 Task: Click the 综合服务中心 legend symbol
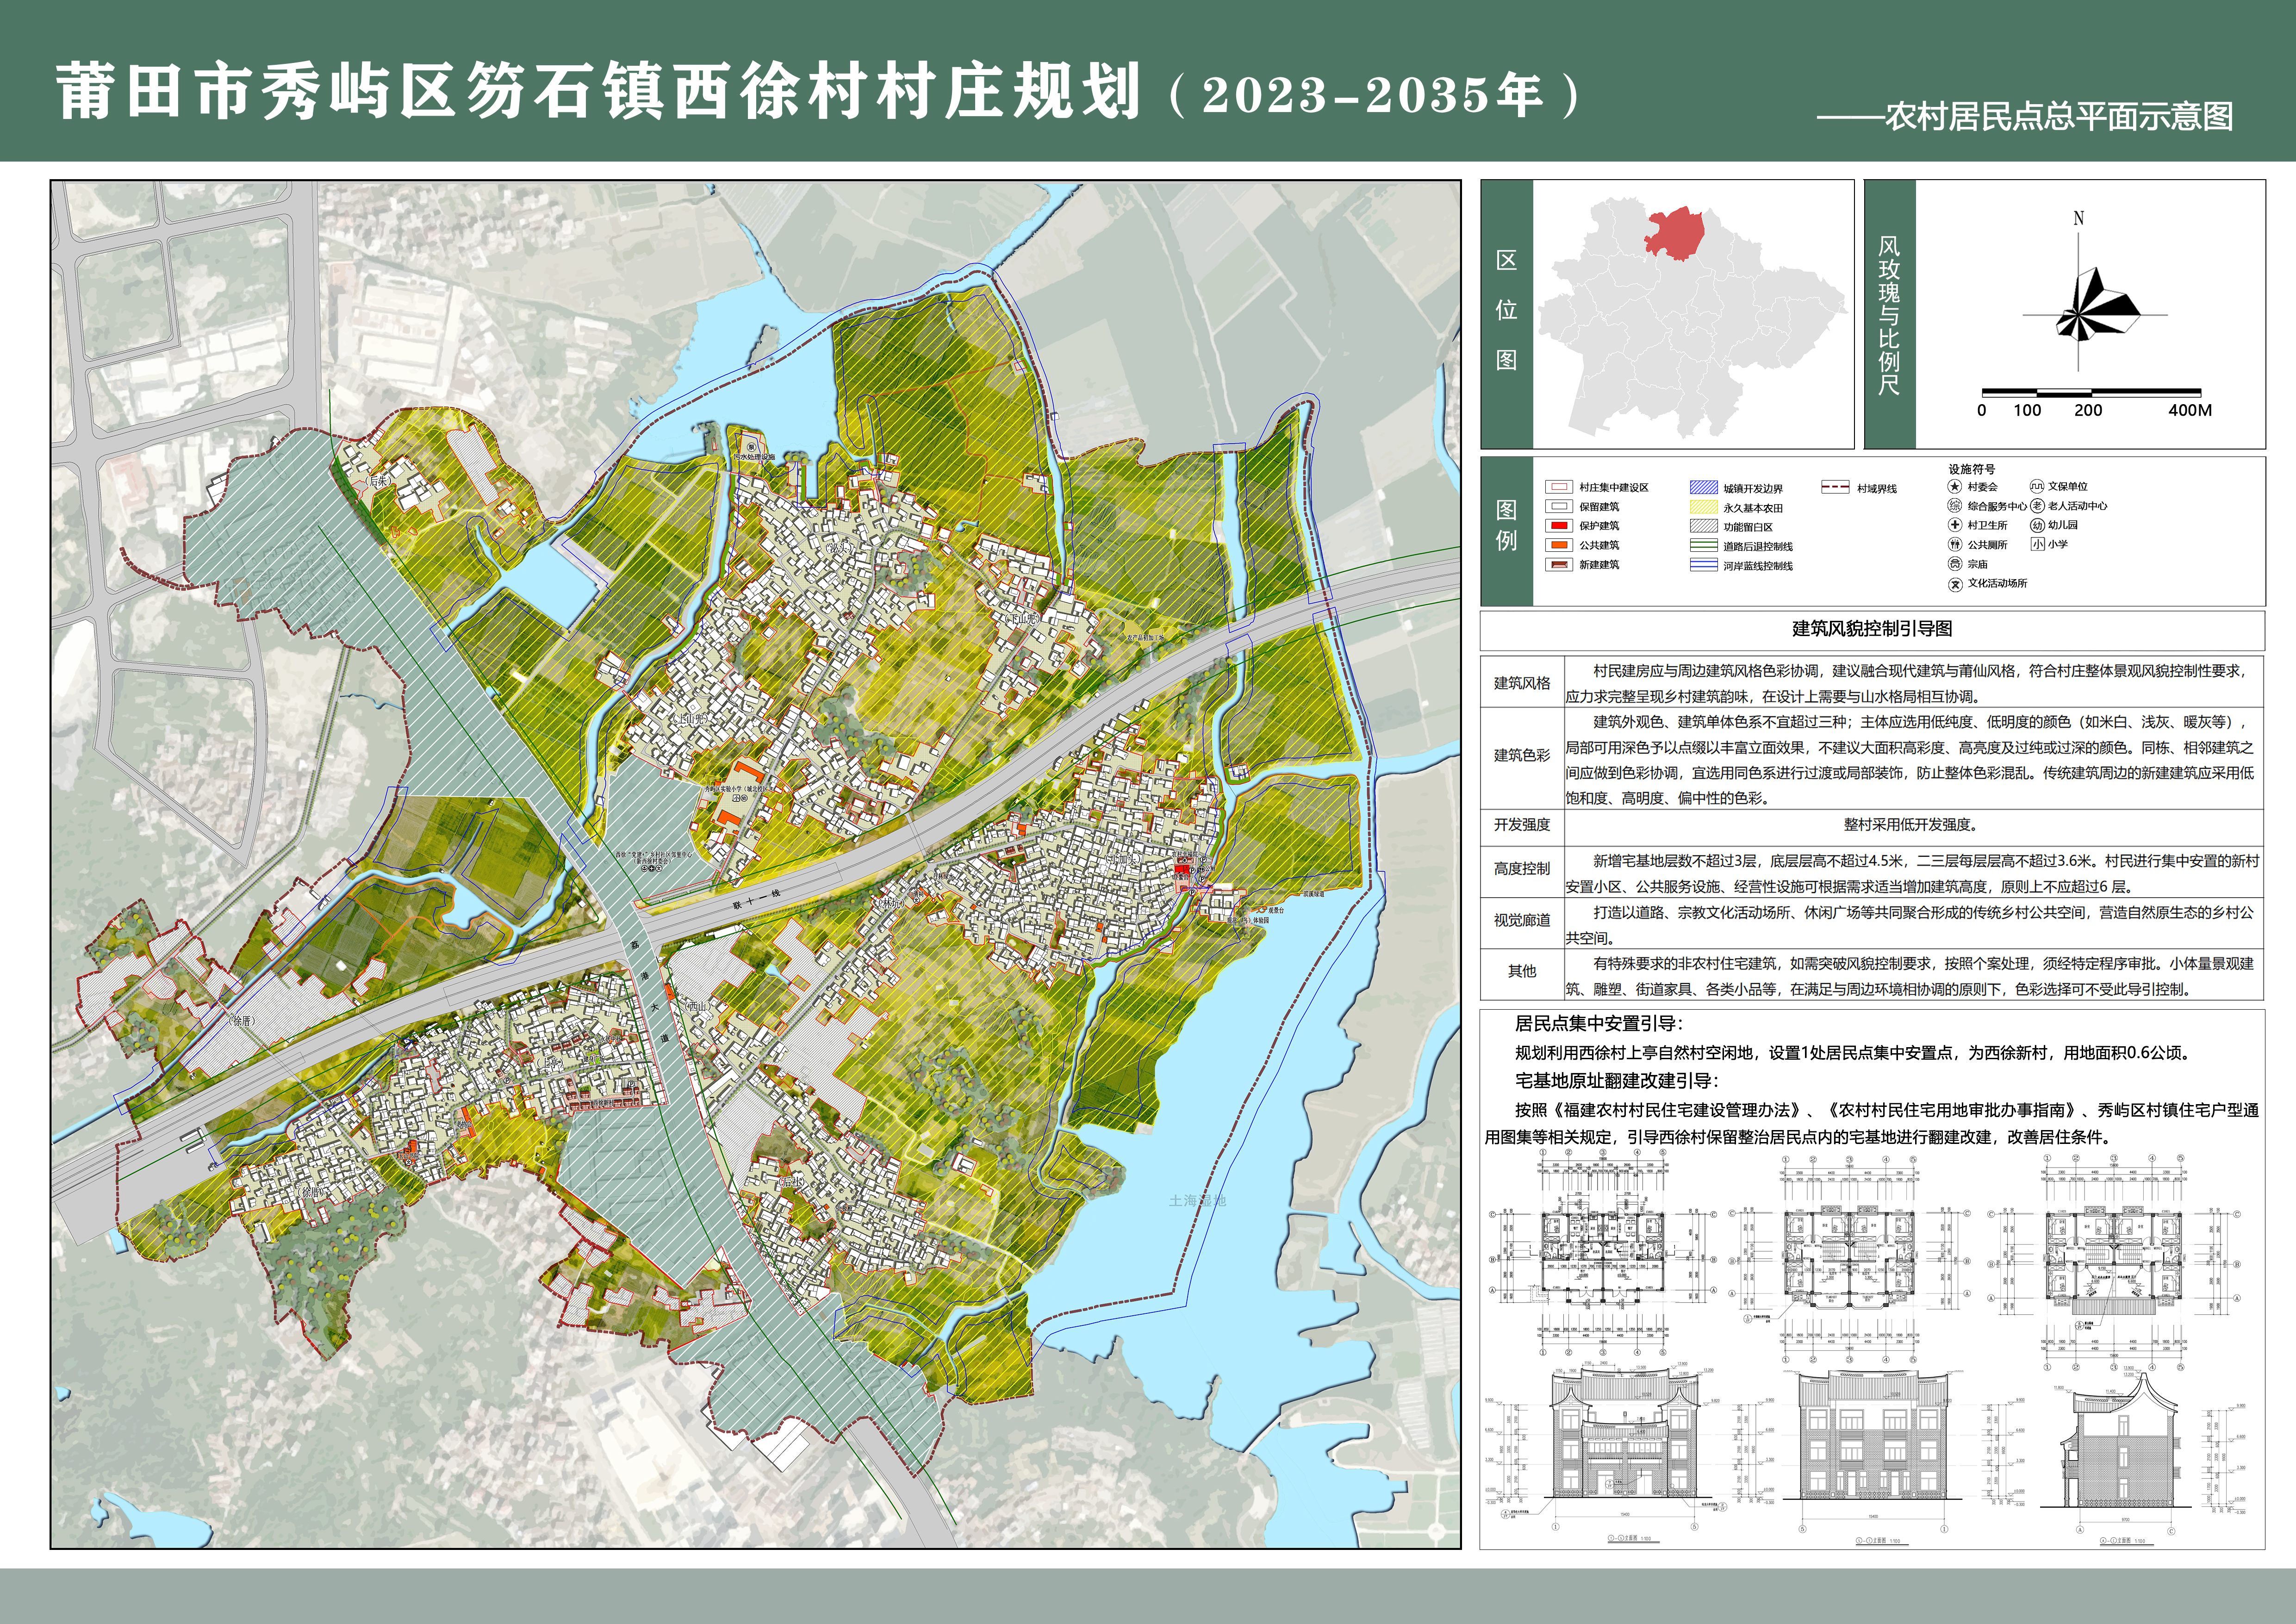1955,506
